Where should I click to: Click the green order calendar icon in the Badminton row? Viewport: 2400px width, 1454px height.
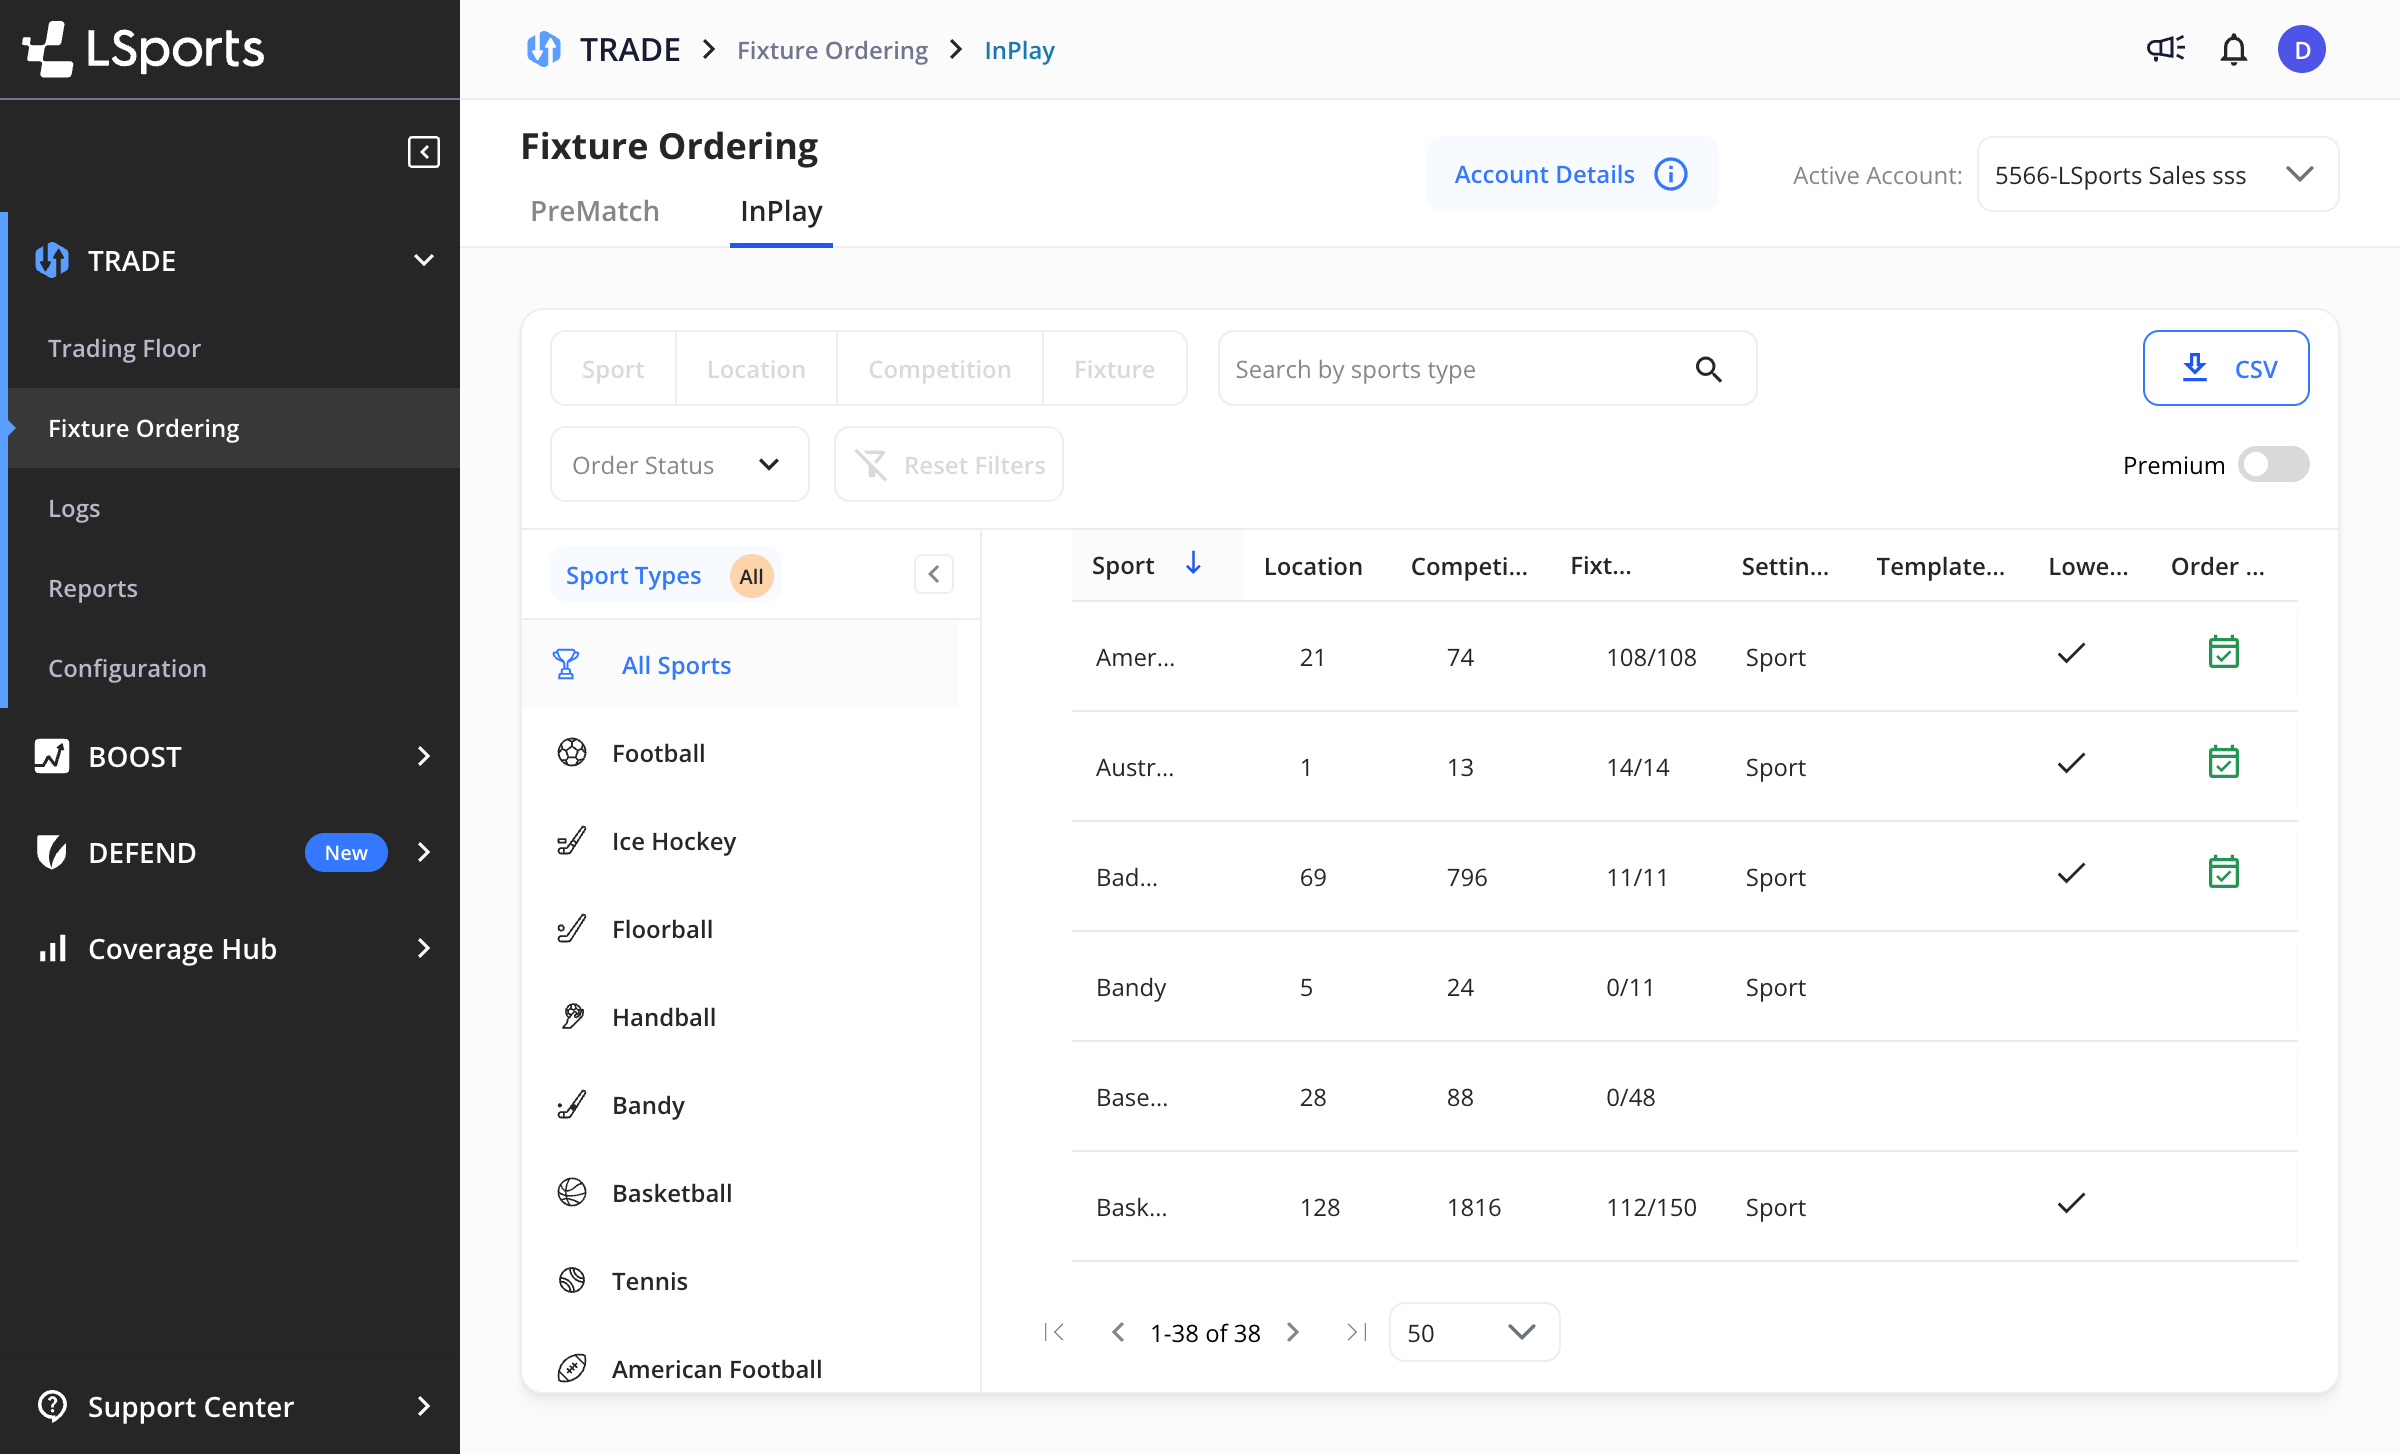click(x=2226, y=871)
